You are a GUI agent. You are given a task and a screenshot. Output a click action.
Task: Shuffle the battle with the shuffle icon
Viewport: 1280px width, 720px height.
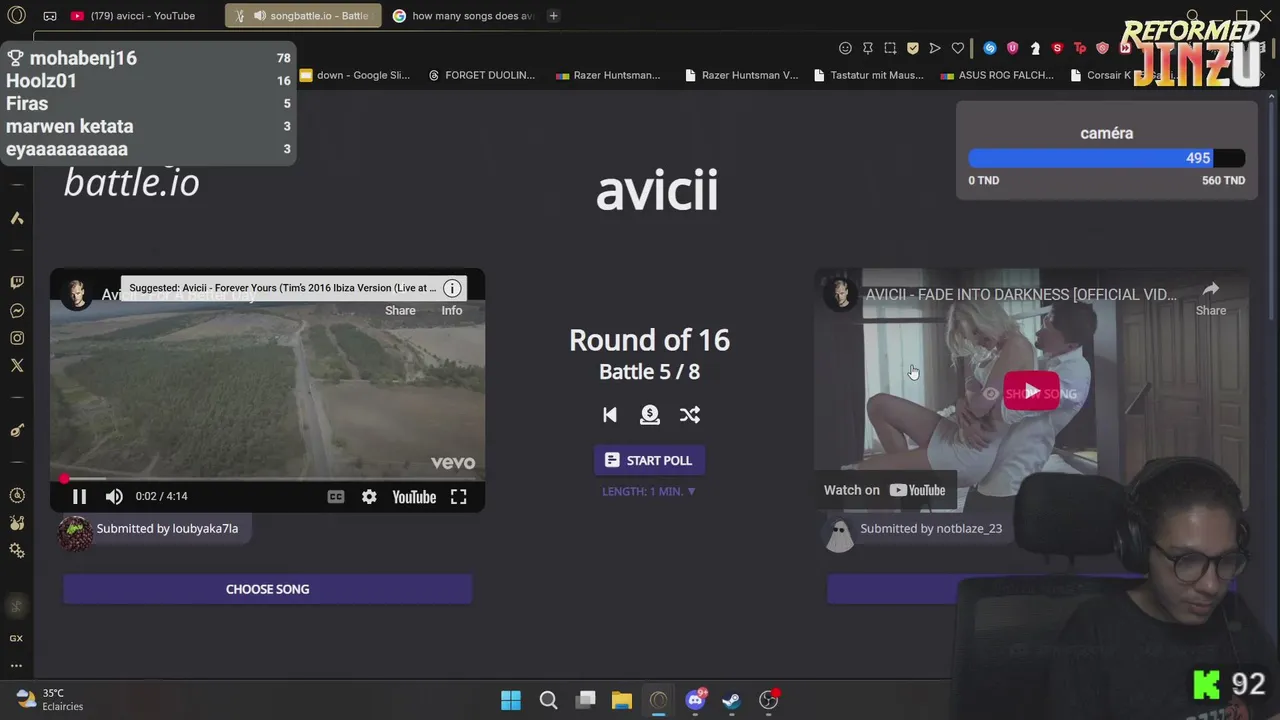click(690, 415)
